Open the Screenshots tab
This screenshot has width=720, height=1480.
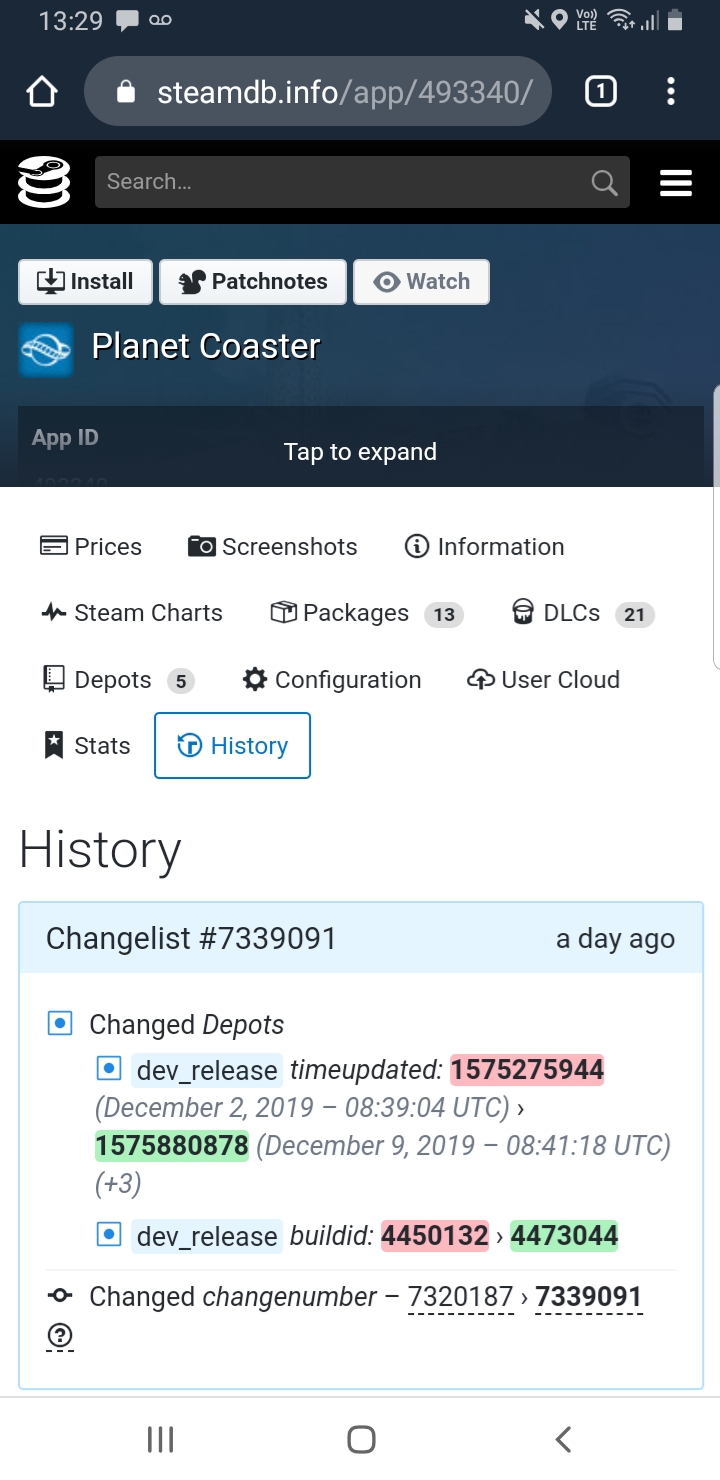pos(273,547)
